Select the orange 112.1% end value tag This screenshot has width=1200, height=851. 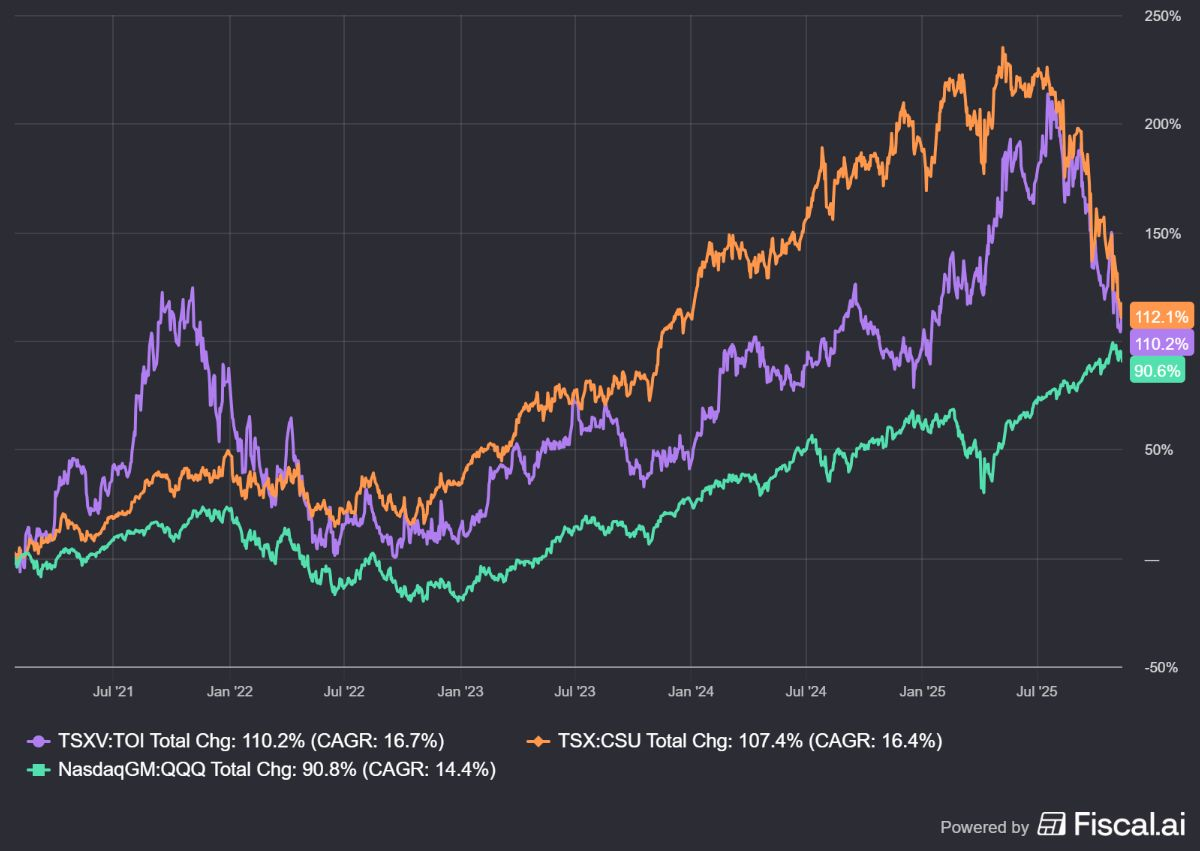pyautogui.click(x=1160, y=316)
